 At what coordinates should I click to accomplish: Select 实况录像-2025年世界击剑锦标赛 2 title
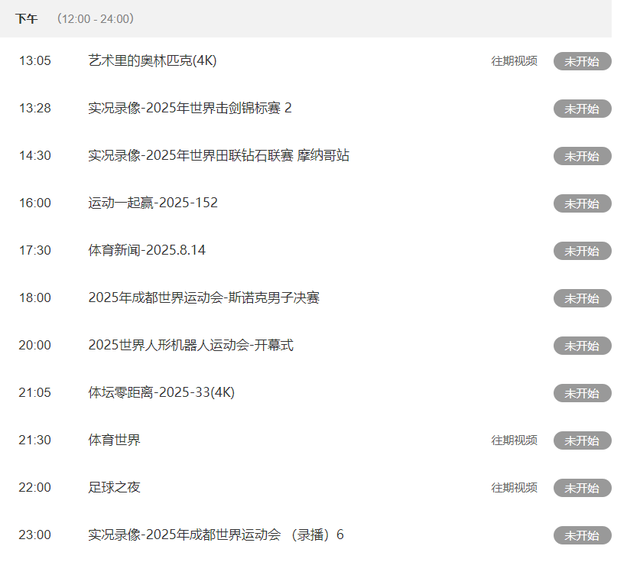190,108
